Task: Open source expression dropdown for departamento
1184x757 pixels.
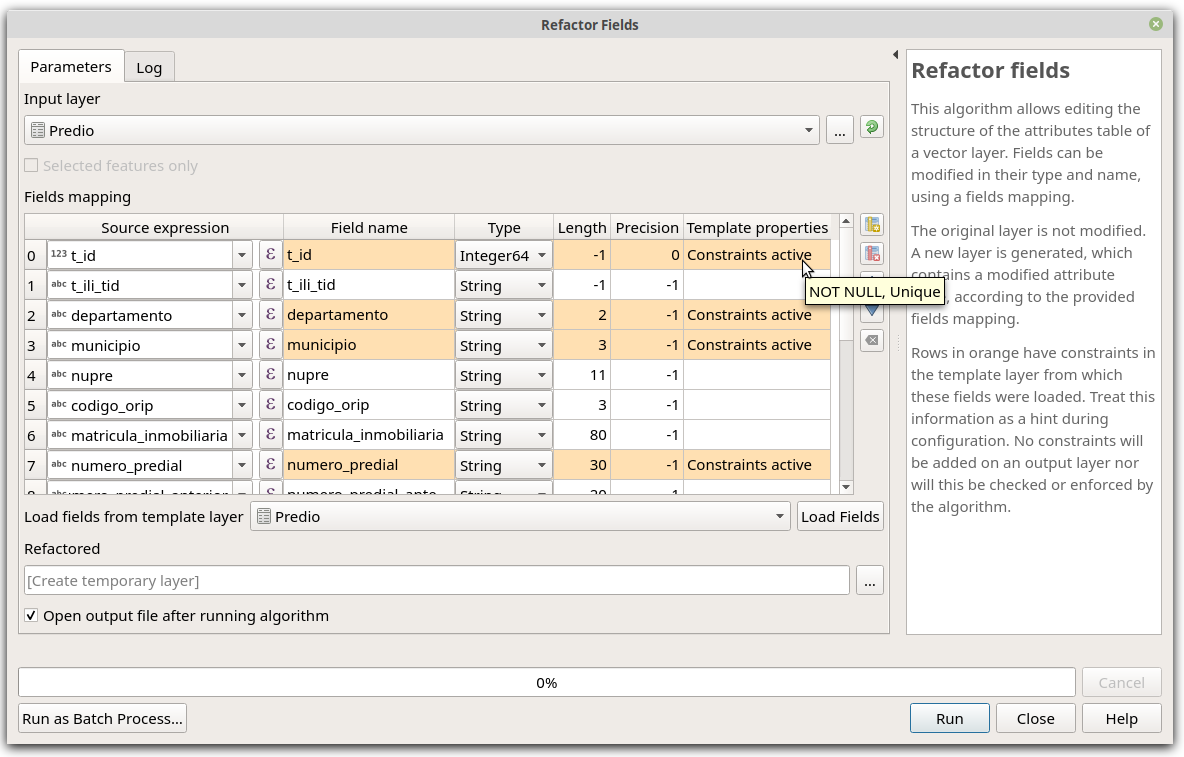Action: click(x=242, y=316)
